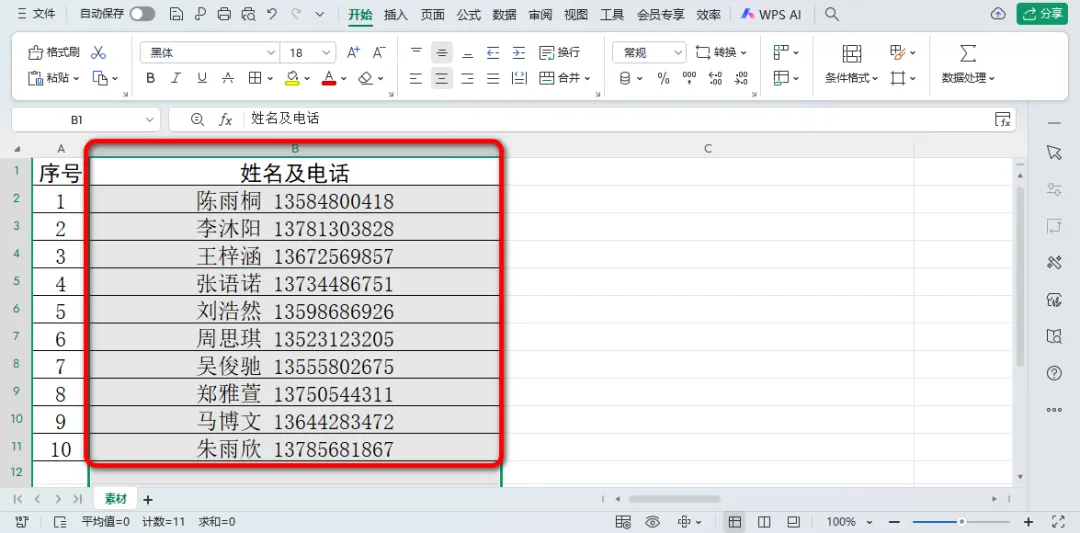Viewport: 1080px width, 533px height.
Task: Click the Paste (粘贴) clipboard icon
Action: coord(36,79)
